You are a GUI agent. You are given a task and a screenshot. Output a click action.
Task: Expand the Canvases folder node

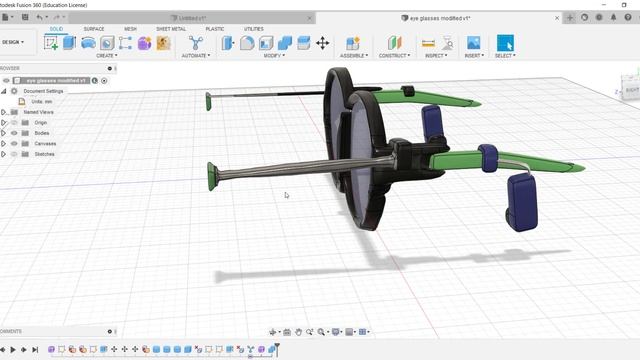4,144
